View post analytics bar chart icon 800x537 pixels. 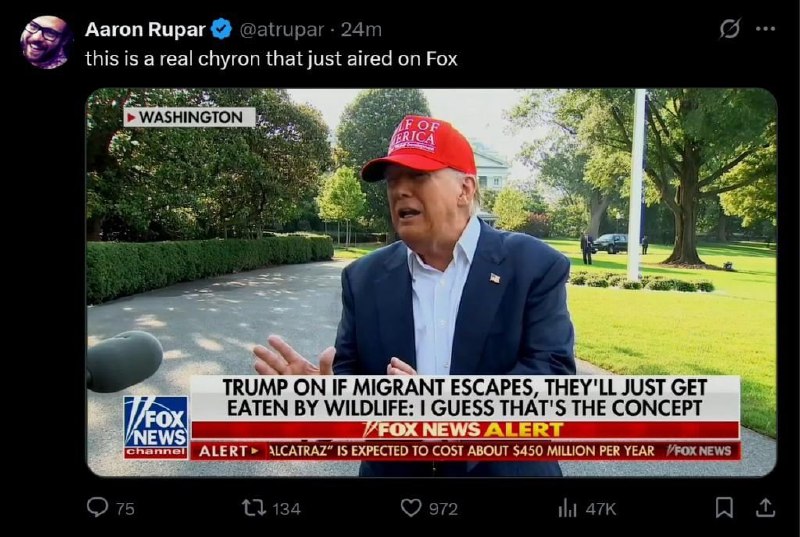pos(567,508)
